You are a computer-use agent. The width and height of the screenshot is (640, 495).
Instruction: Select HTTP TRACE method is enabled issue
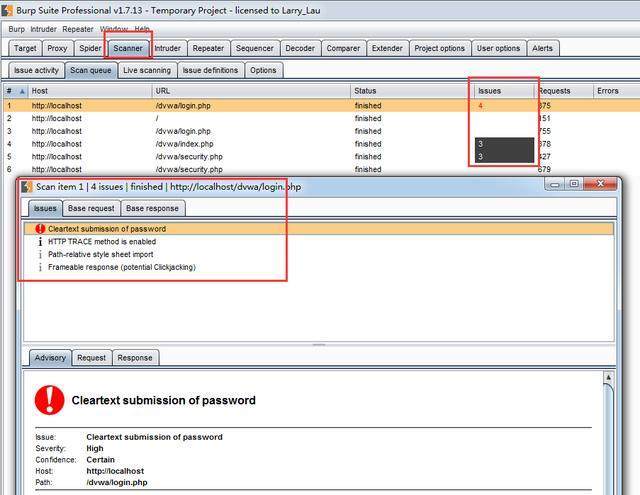319,242
